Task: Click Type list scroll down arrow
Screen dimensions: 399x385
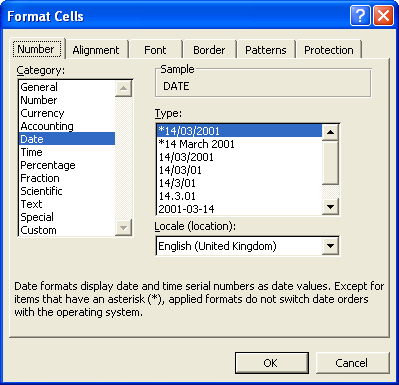Action: click(330, 207)
